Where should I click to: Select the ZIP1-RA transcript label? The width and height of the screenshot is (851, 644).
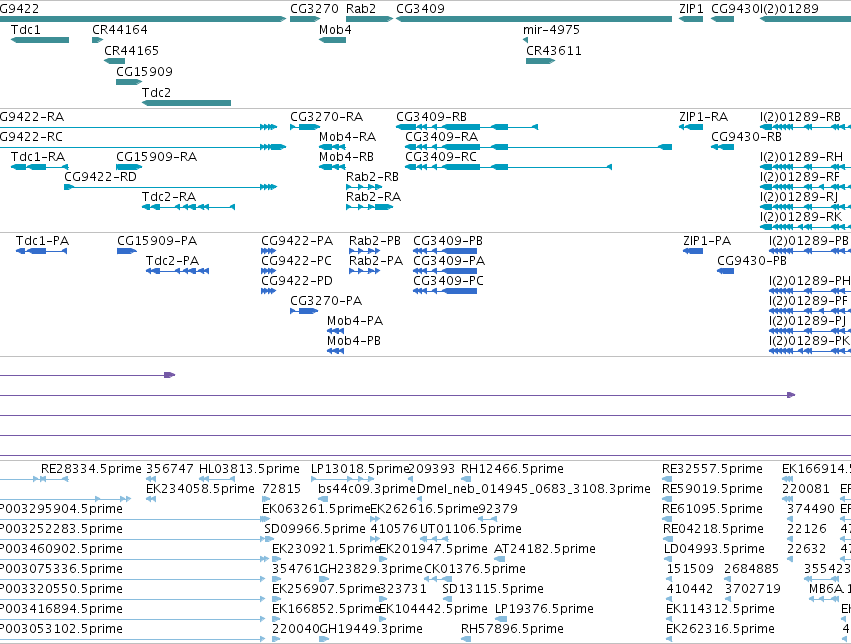pos(703,117)
